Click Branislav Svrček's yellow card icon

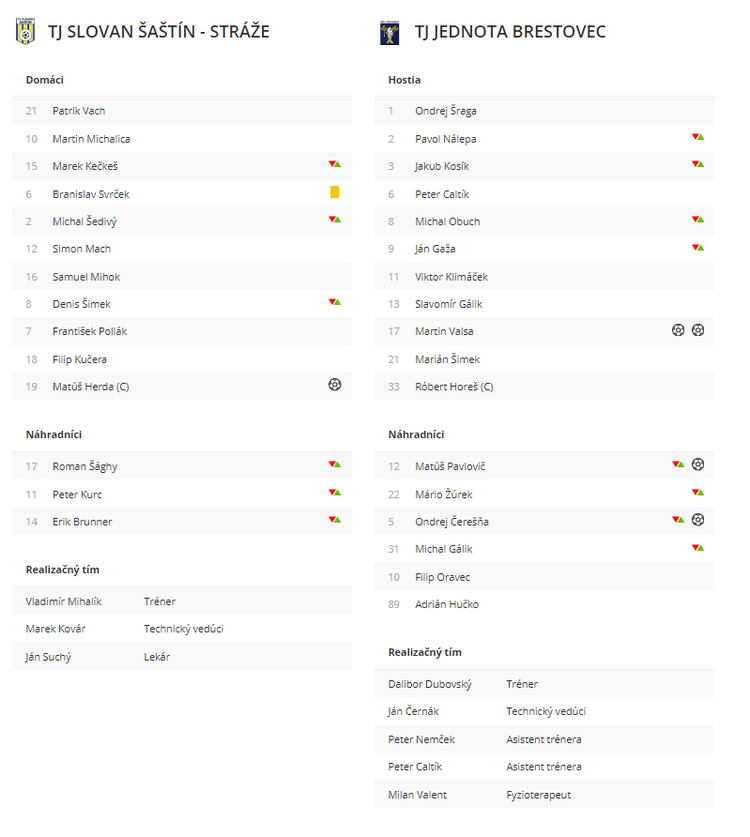pyautogui.click(x=335, y=192)
